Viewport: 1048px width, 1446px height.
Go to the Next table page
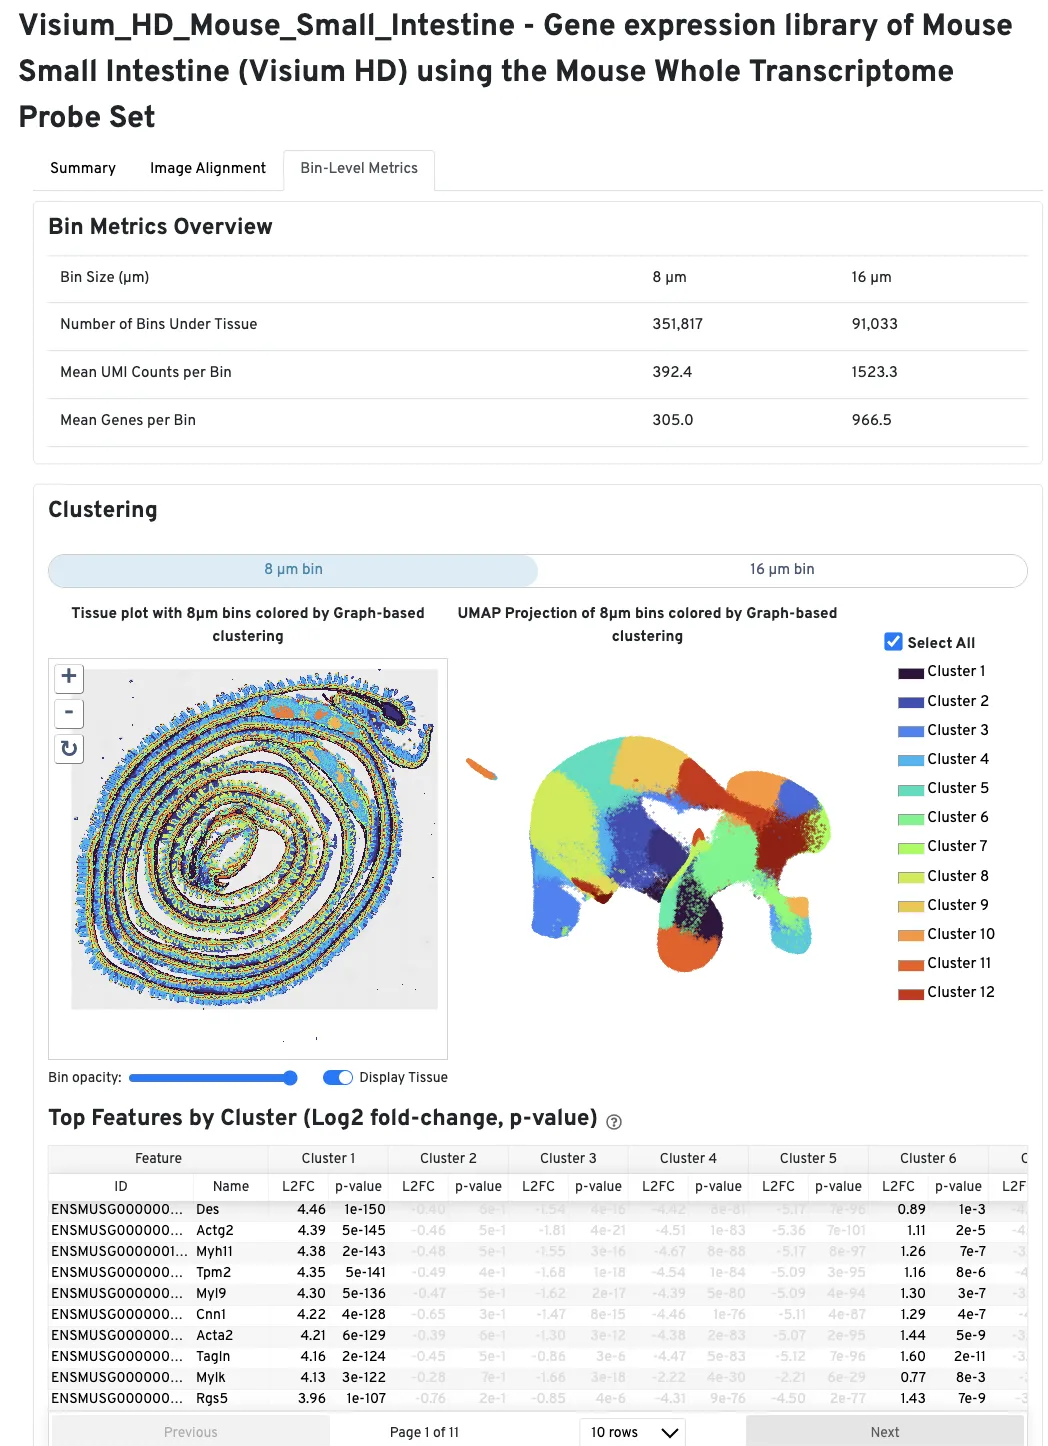(884, 1432)
